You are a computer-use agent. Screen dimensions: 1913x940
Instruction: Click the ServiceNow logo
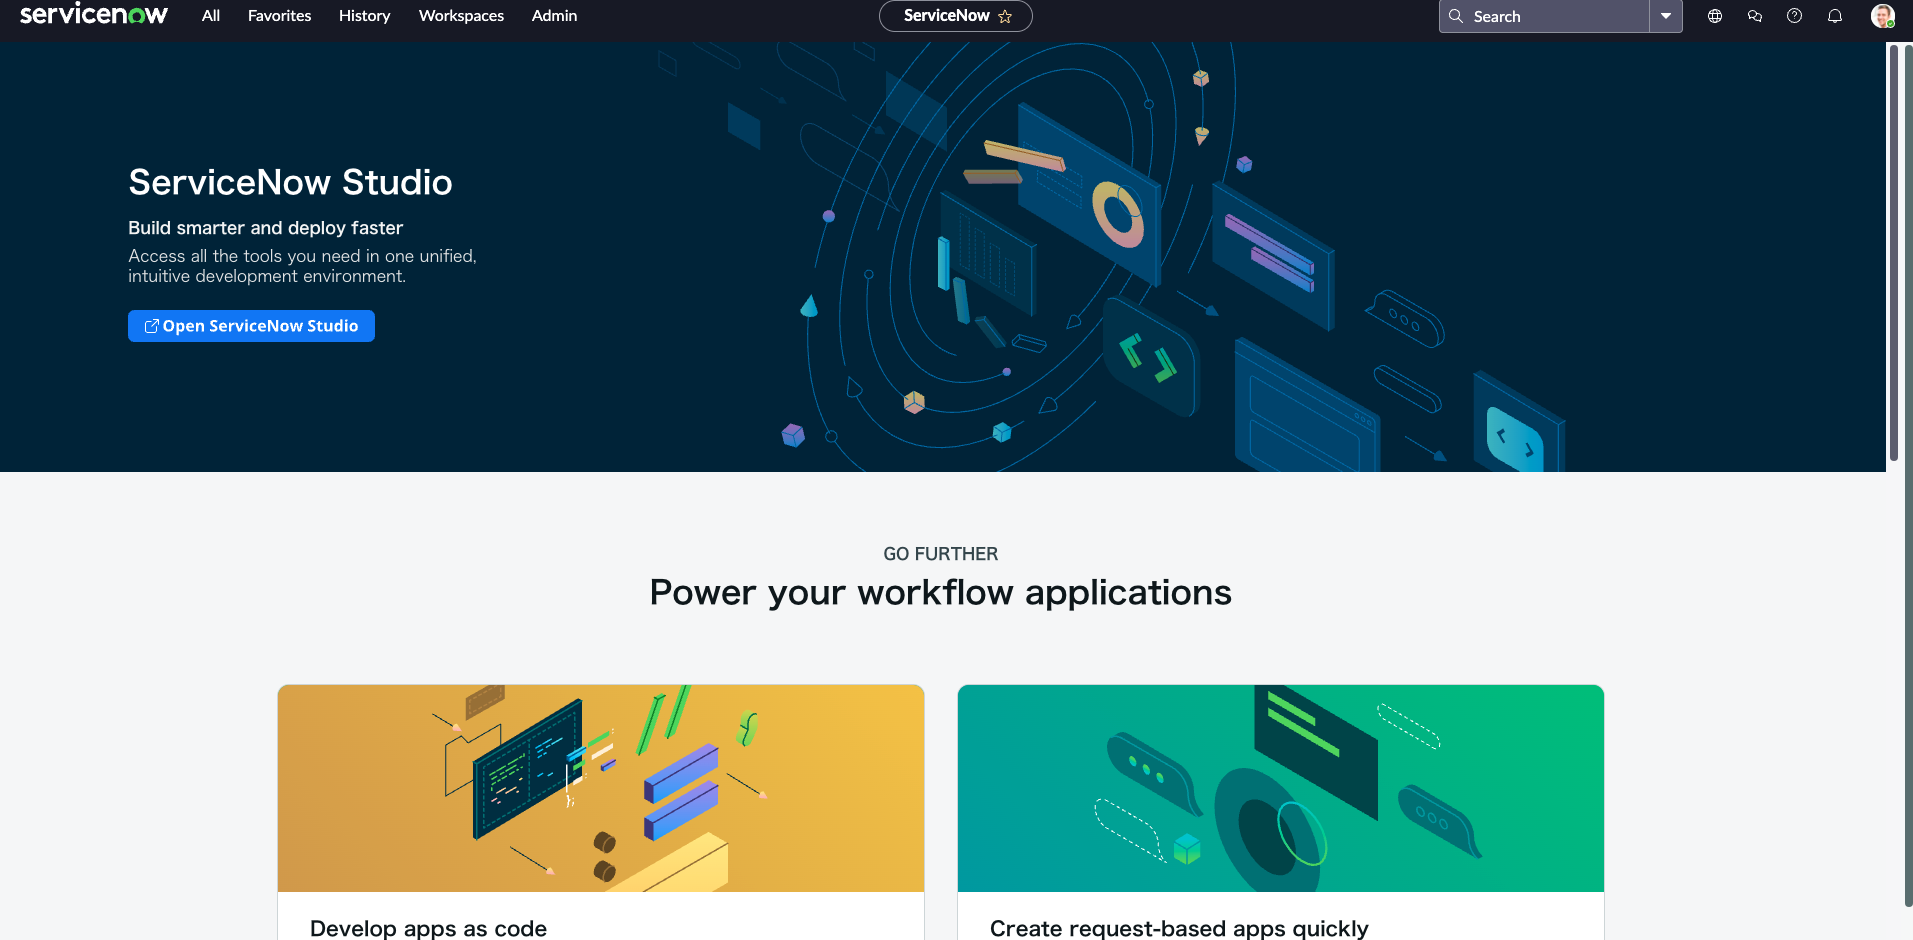pyautogui.click(x=94, y=14)
